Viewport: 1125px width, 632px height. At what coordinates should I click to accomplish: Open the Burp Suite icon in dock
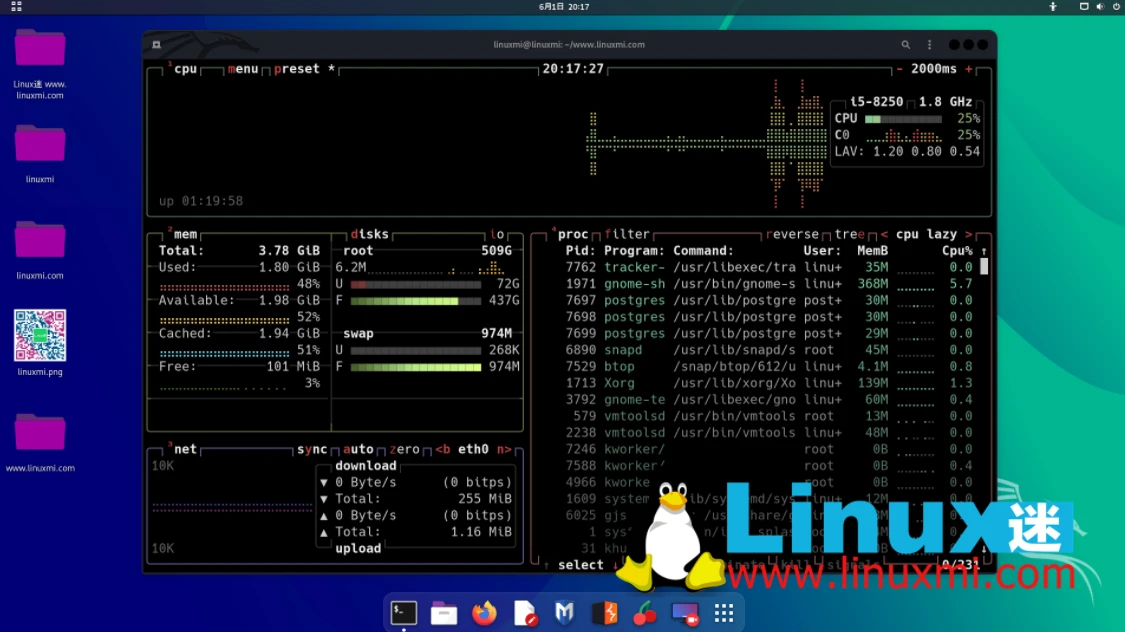click(x=604, y=613)
